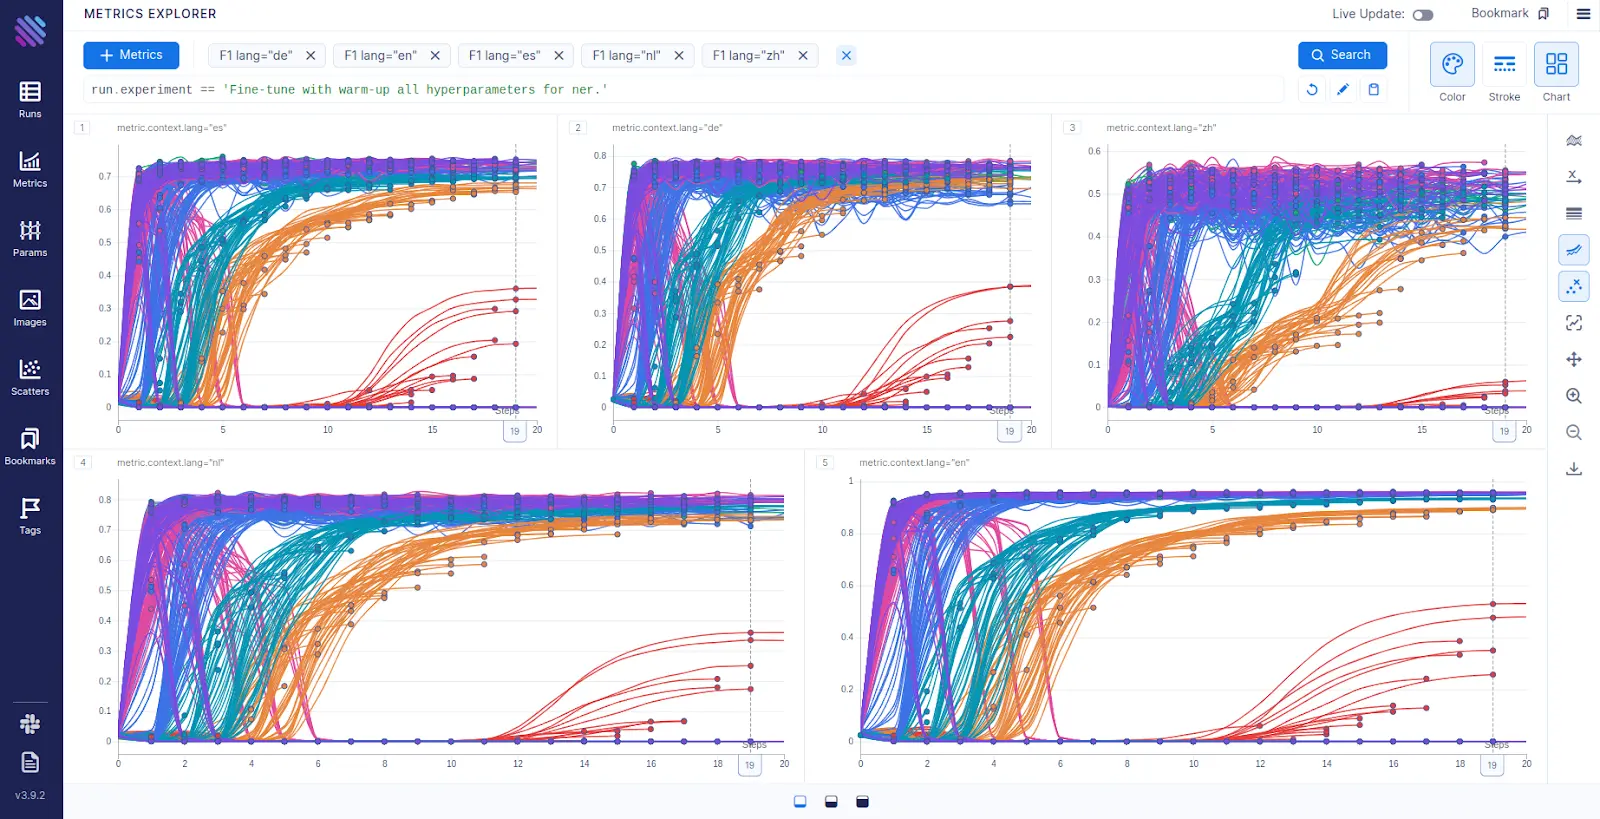Click the chart index badge 5

click(x=825, y=463)
